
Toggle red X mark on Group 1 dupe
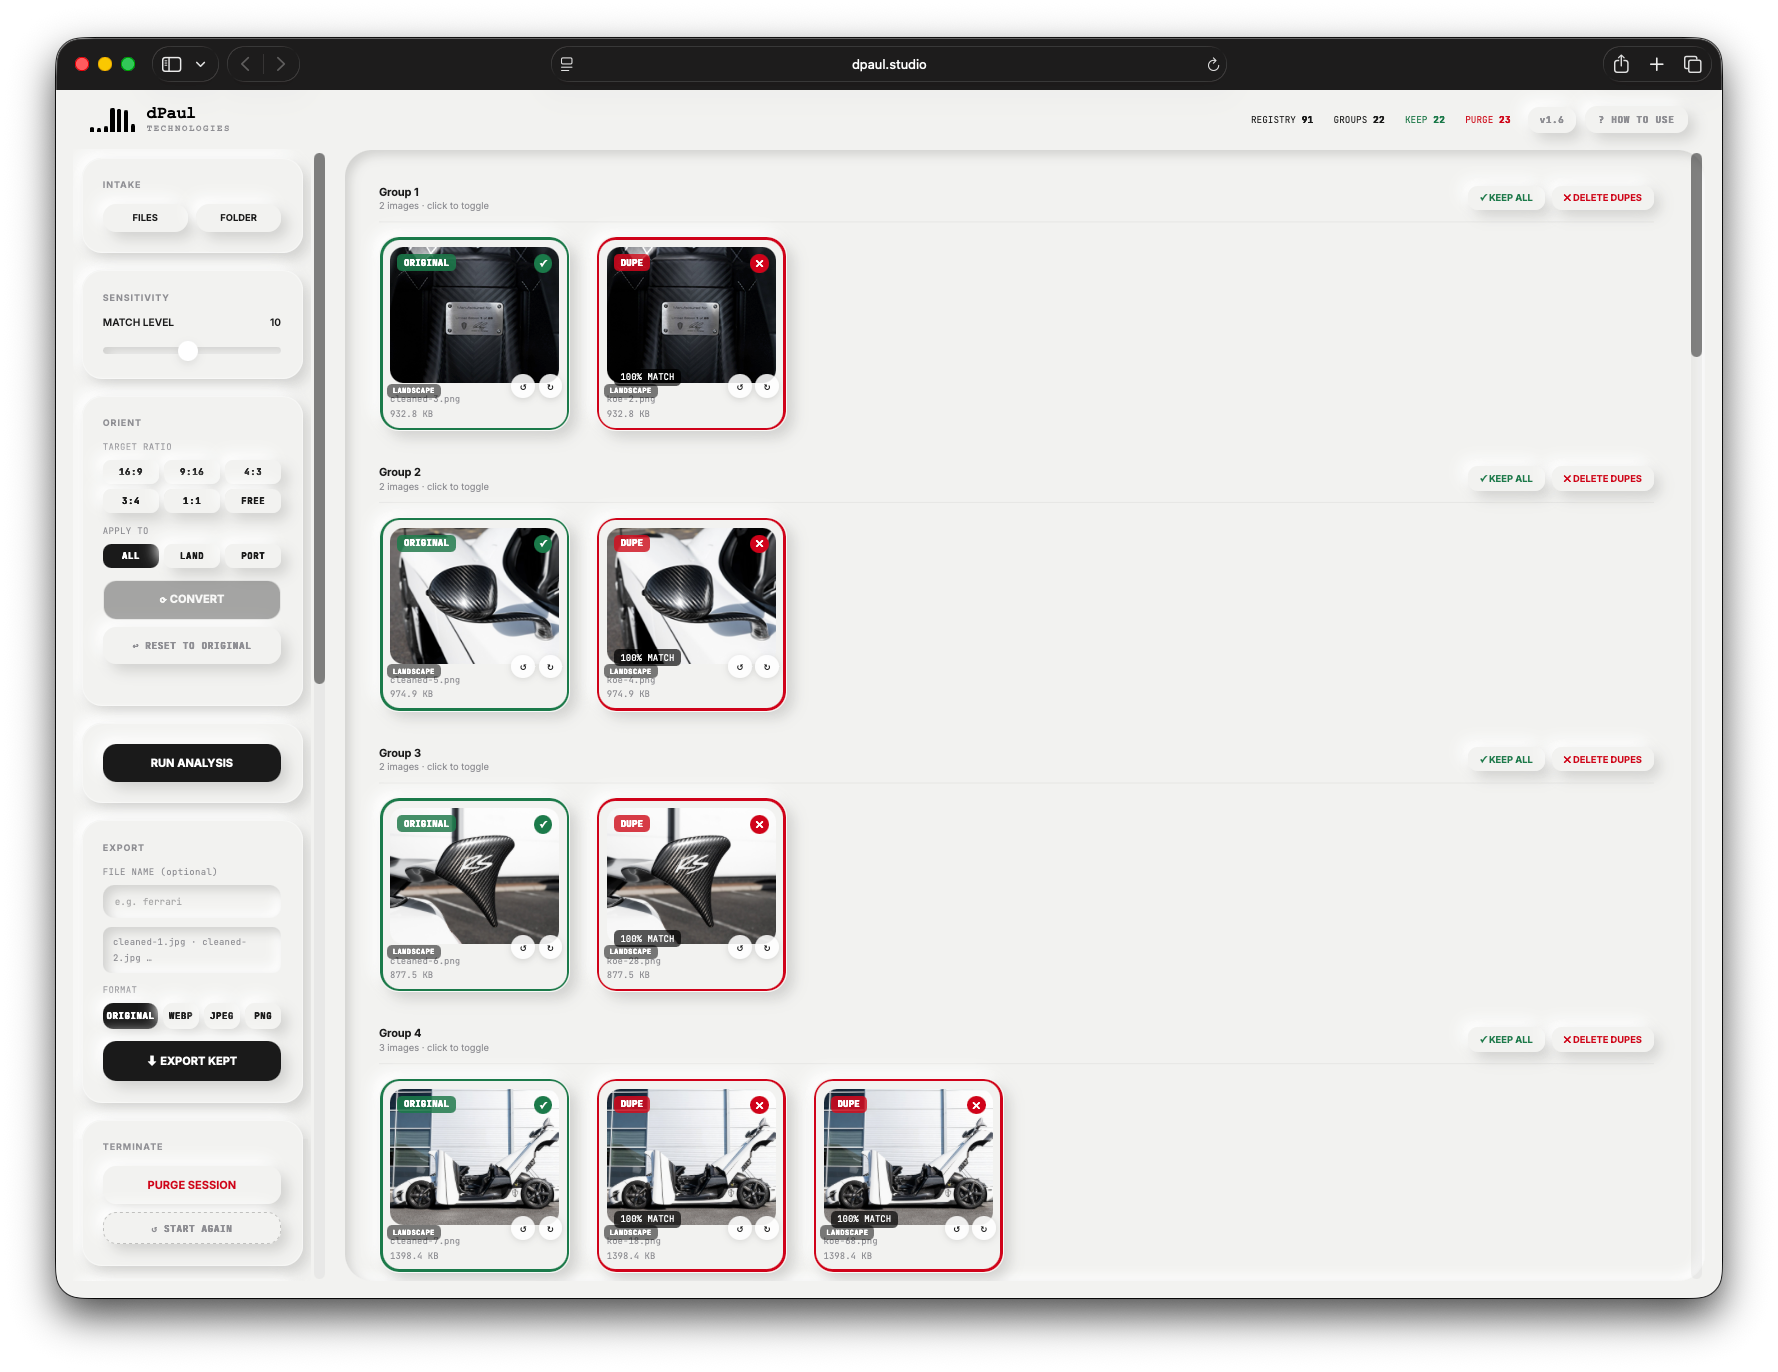tap(760, 264)
